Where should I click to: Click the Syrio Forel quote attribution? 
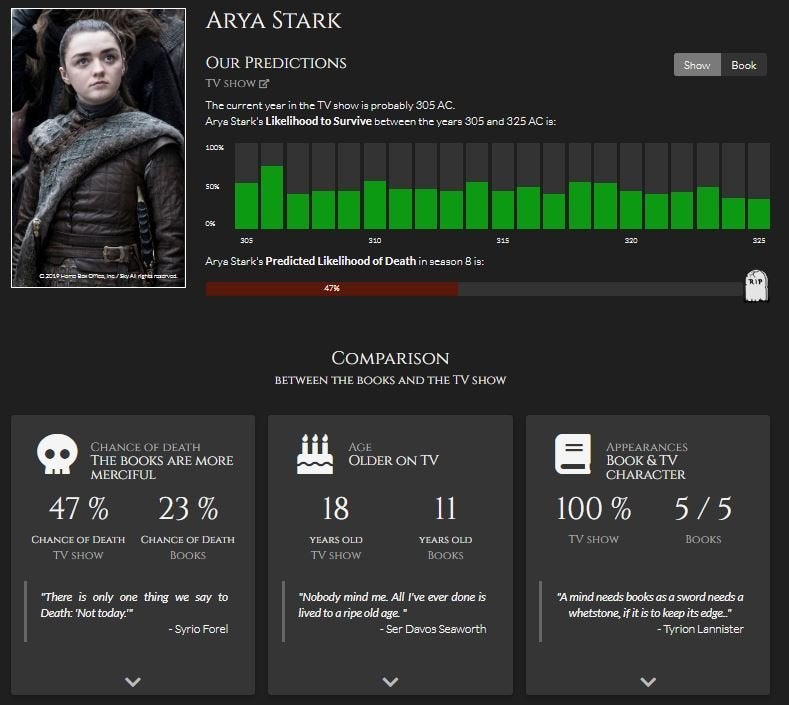tap(198, 629)
